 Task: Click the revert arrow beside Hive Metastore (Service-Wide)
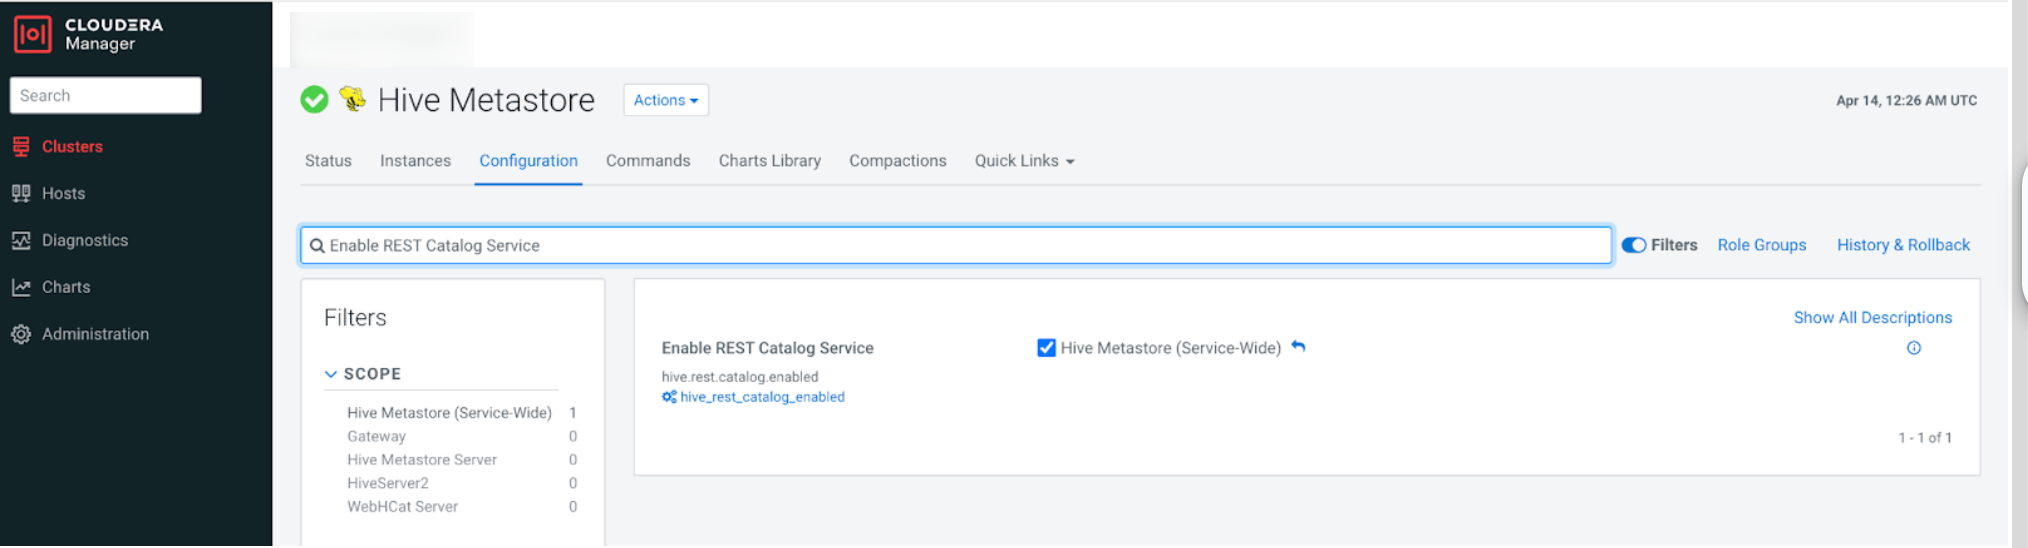pyautogui.click(x=1298, y=347)
